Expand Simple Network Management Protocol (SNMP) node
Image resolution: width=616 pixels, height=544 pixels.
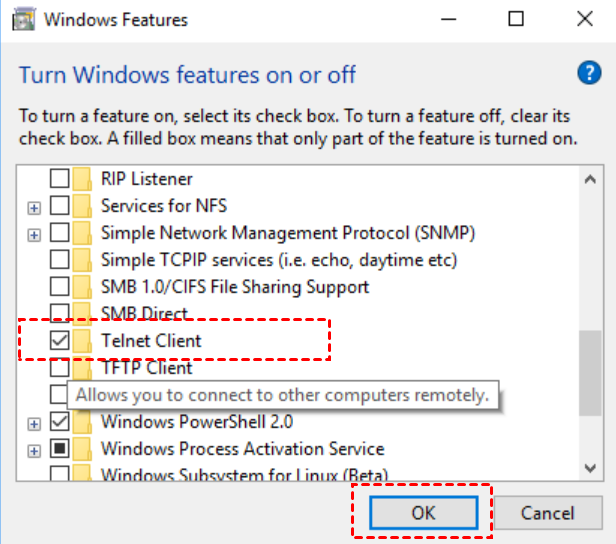(x=35, y=234)
